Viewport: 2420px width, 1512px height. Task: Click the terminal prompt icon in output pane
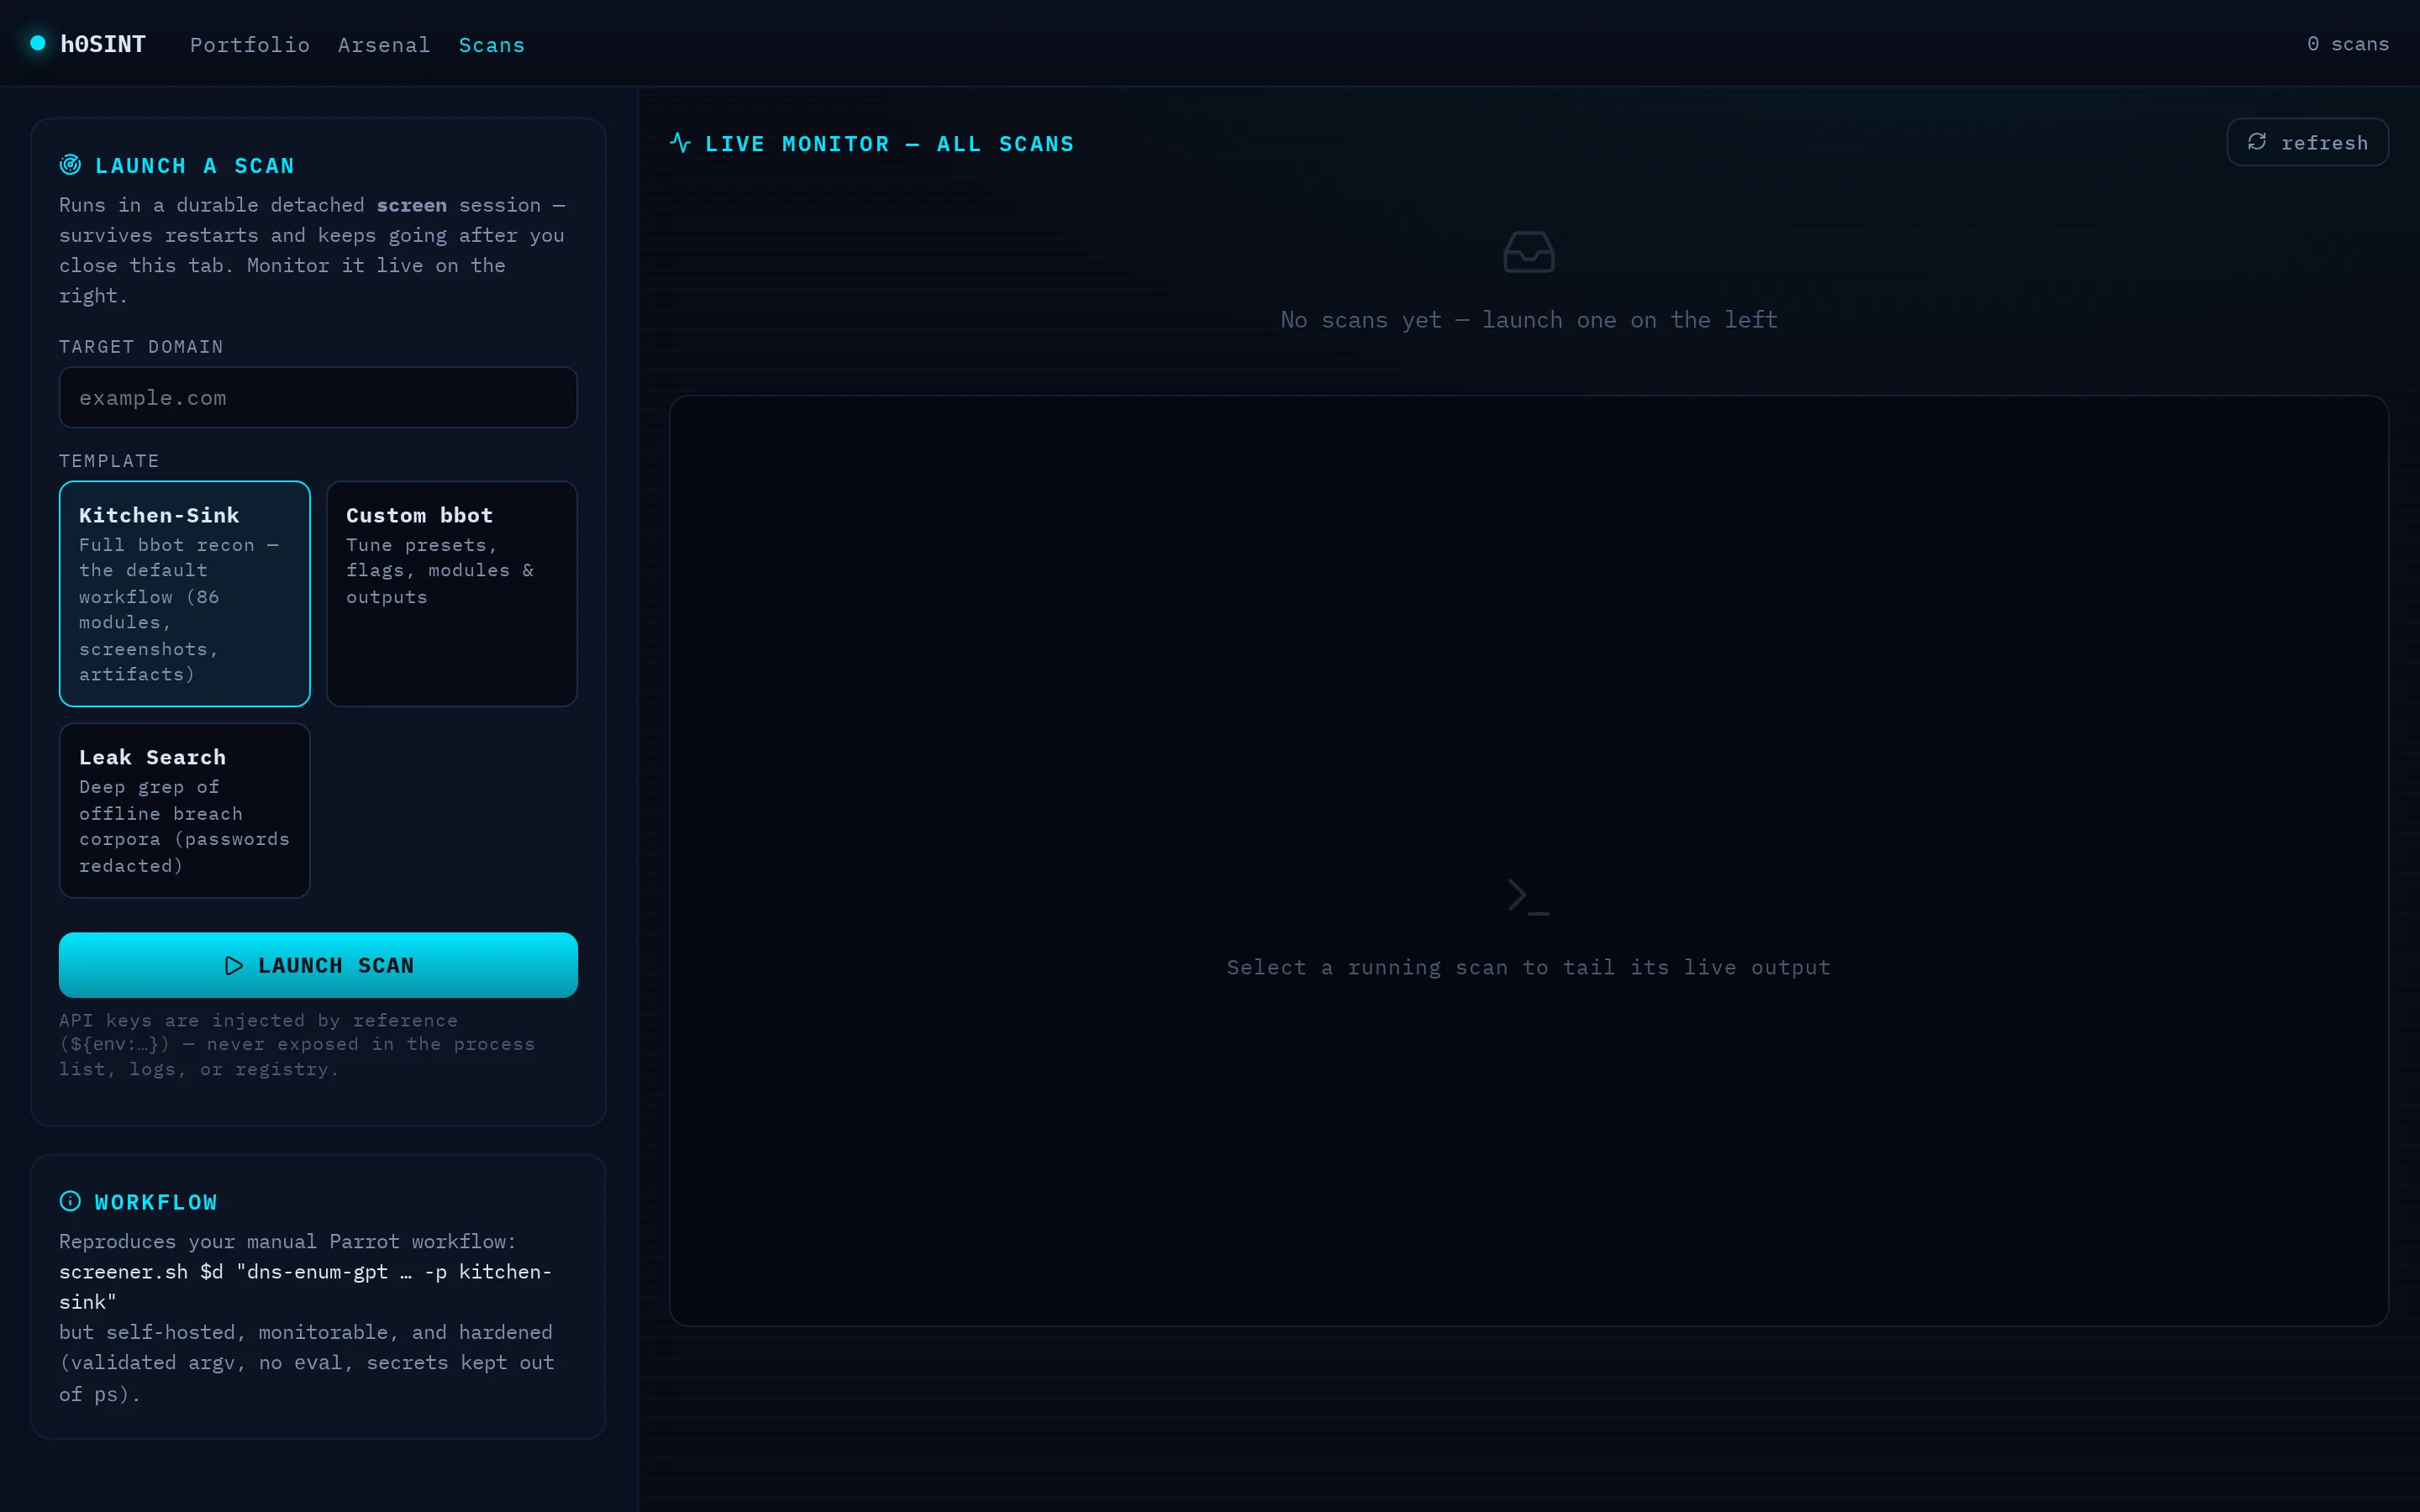coord(1529,896)
